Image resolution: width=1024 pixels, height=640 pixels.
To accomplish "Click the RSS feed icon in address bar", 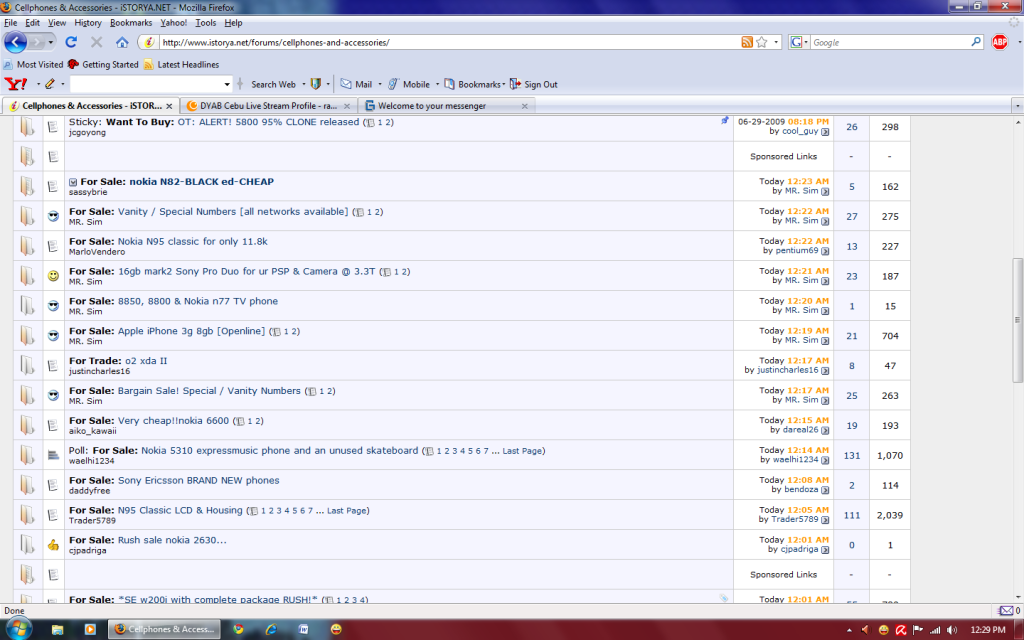I will click(x=747, y=42).
